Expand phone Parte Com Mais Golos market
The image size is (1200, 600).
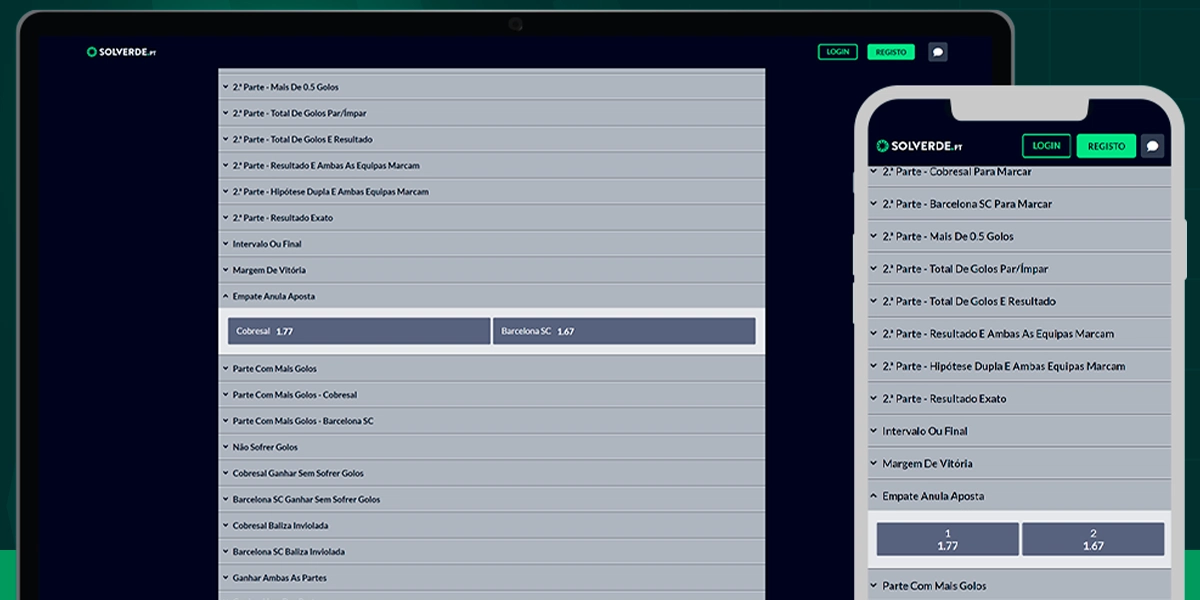pyautogui.click(x=933, y=586)
